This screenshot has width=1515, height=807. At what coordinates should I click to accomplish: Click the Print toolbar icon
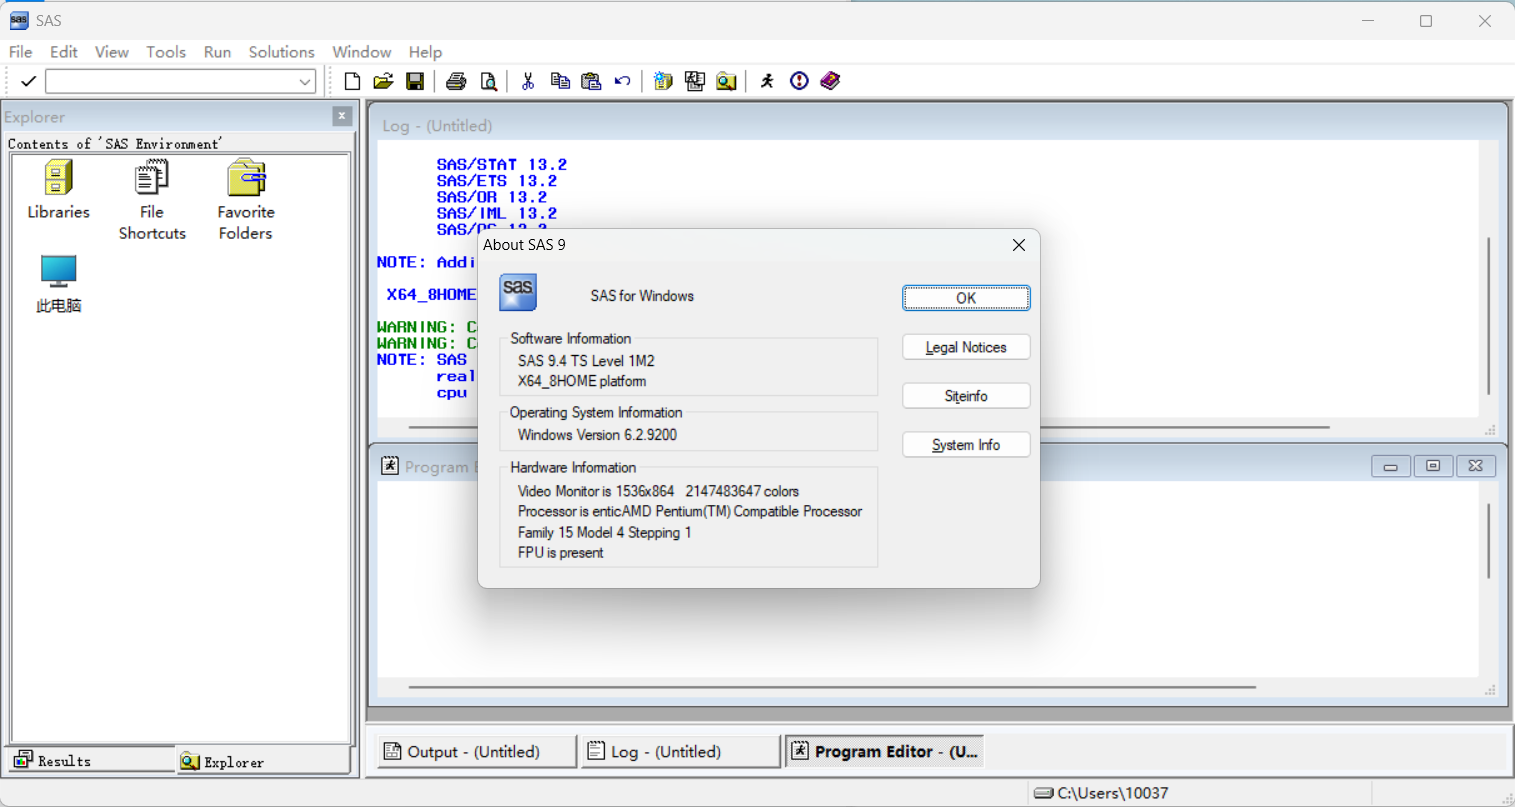(x=456, y=81)
